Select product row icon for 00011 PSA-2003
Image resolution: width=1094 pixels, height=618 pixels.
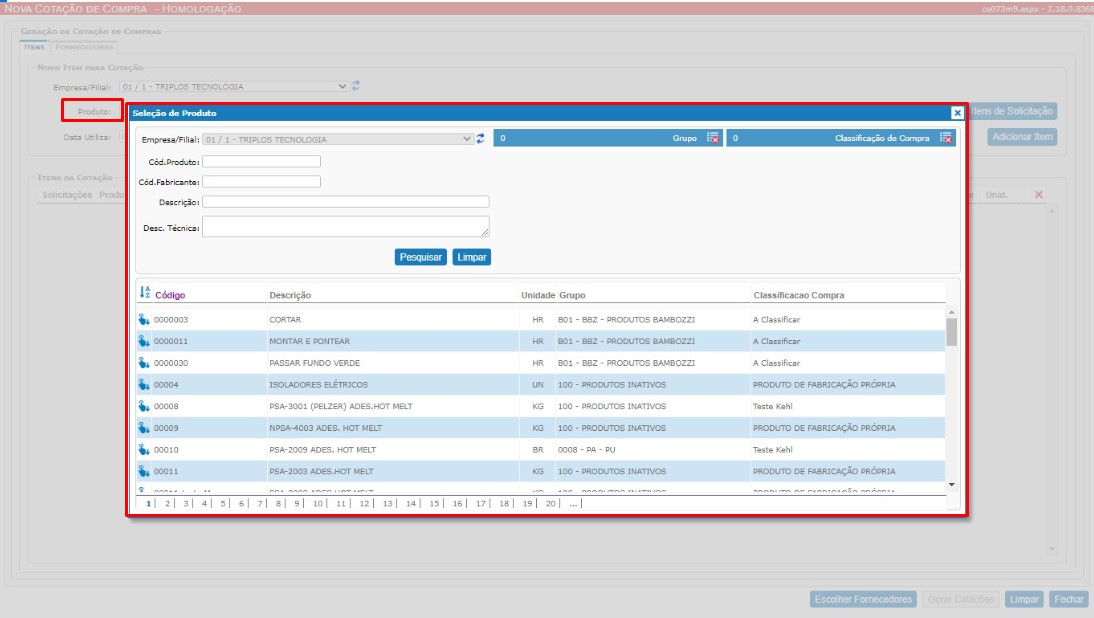pos(144,471)
